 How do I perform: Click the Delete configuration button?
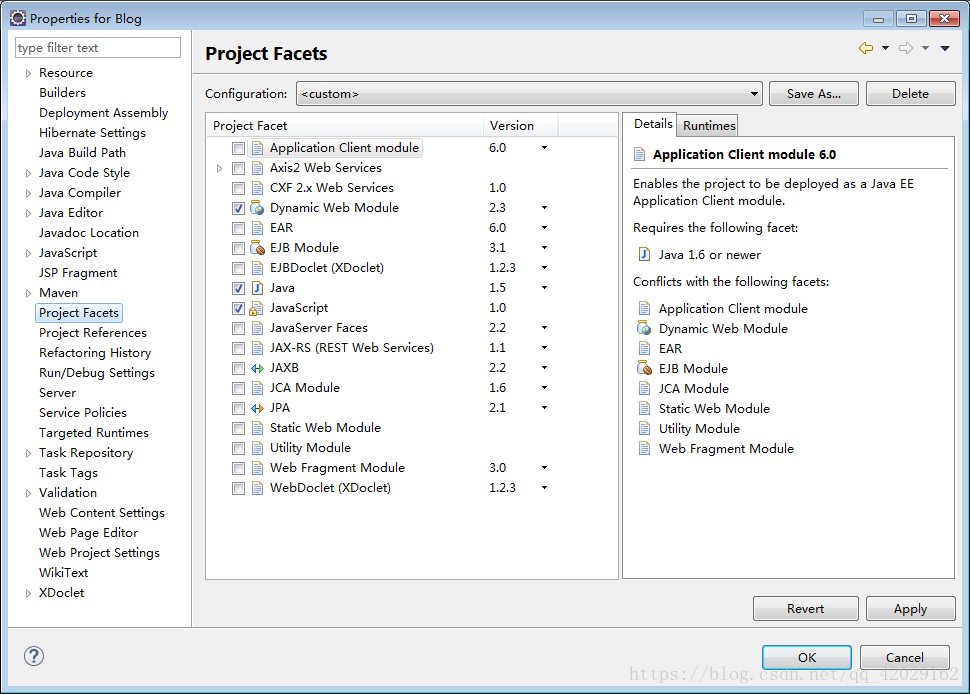[910, 93]
